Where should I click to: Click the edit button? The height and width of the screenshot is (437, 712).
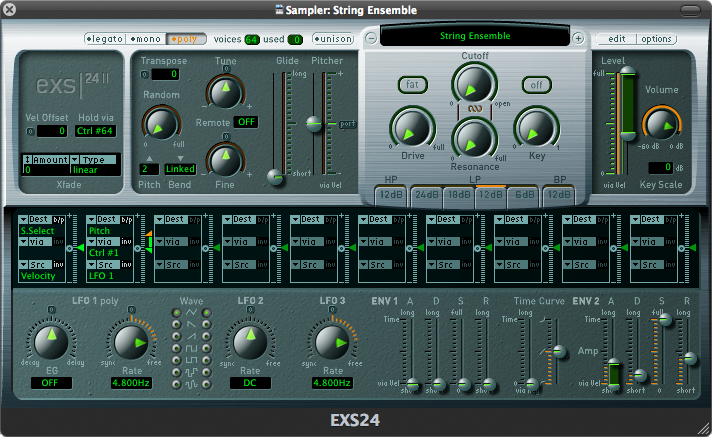click(617, 39)
